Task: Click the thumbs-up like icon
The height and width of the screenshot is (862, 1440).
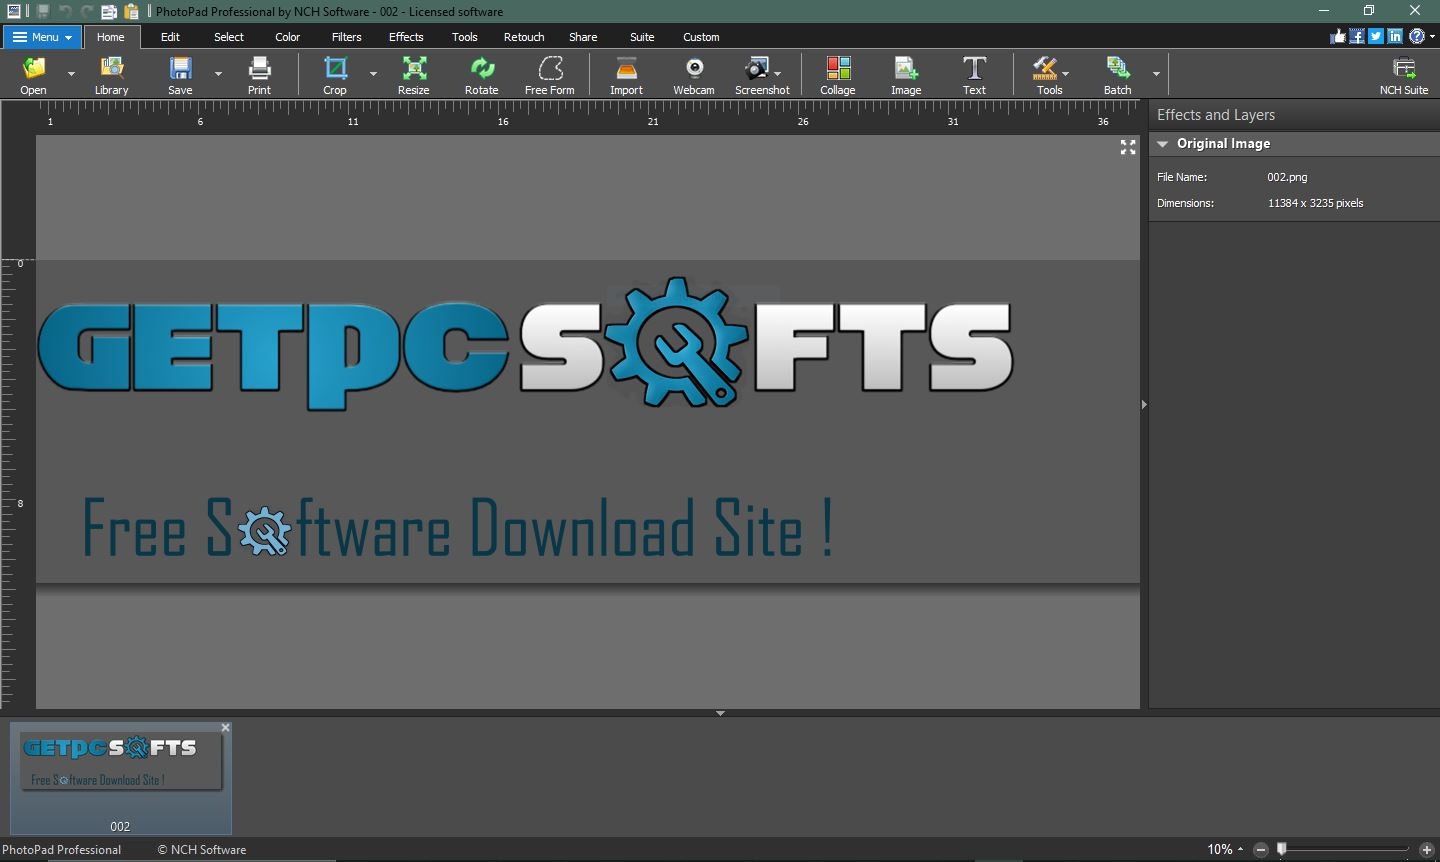Action: point(1338,36)
